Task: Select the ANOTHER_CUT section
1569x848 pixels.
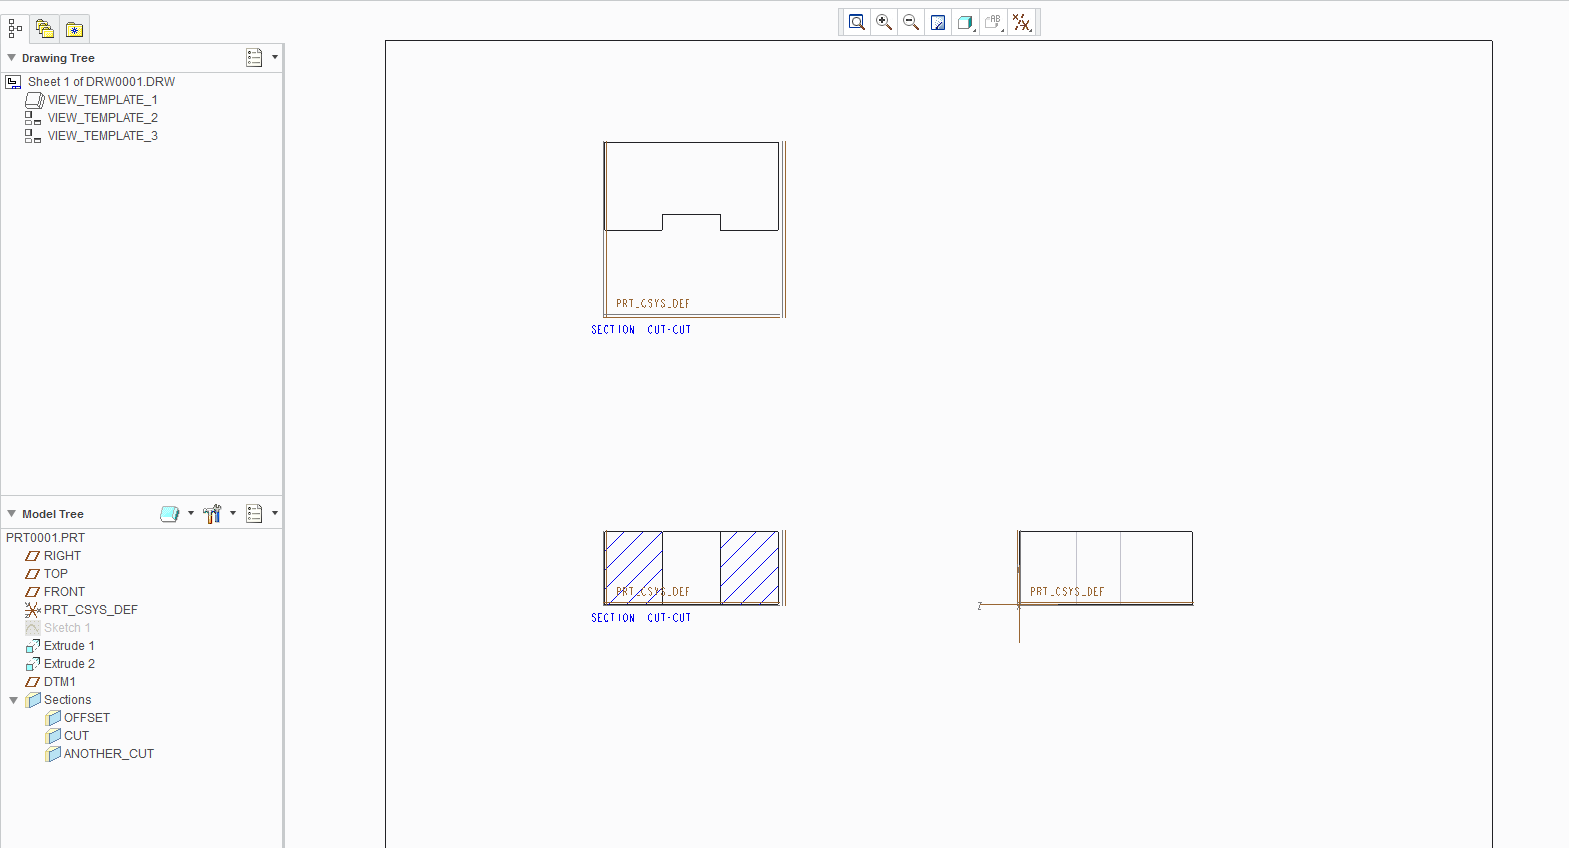Action: pos(109,754)
